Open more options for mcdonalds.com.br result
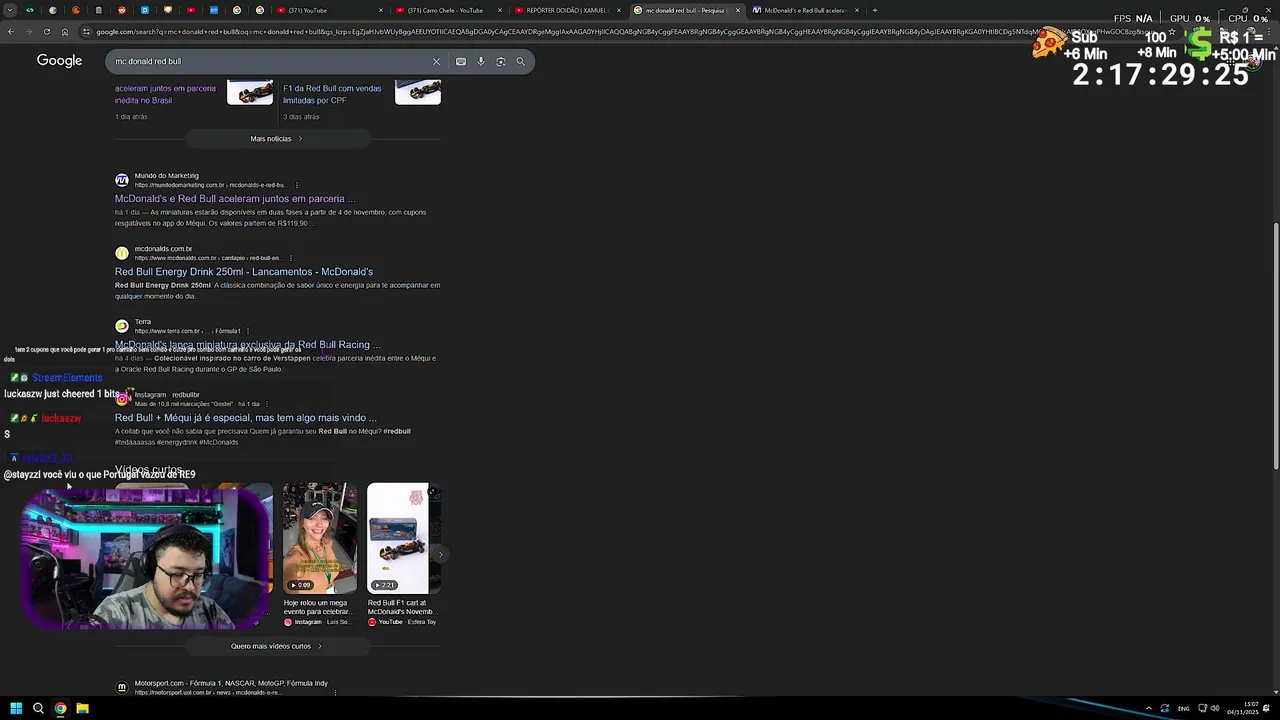The image size is (1280, 720). point(290,258)
